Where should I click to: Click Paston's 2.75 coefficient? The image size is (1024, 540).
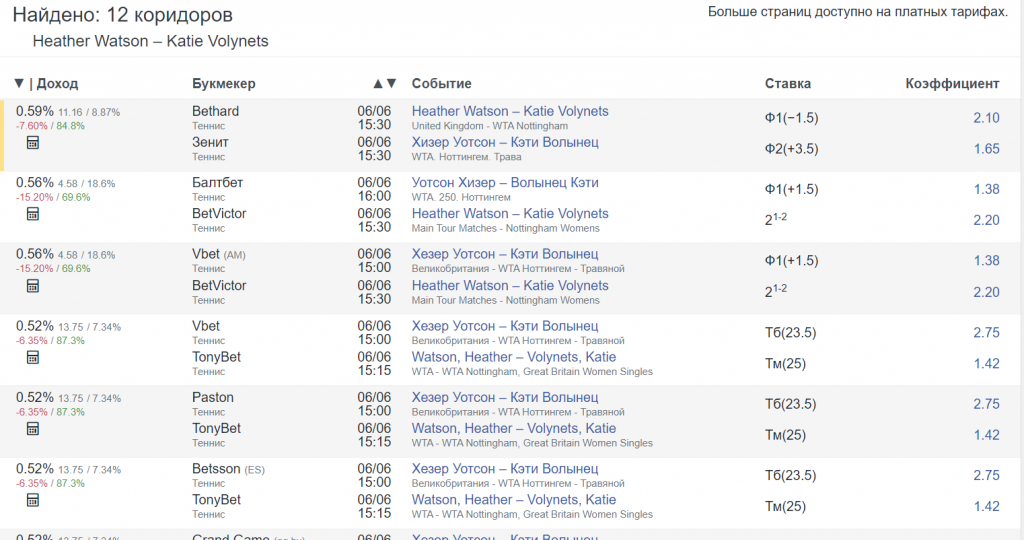(x=986, y=404)
